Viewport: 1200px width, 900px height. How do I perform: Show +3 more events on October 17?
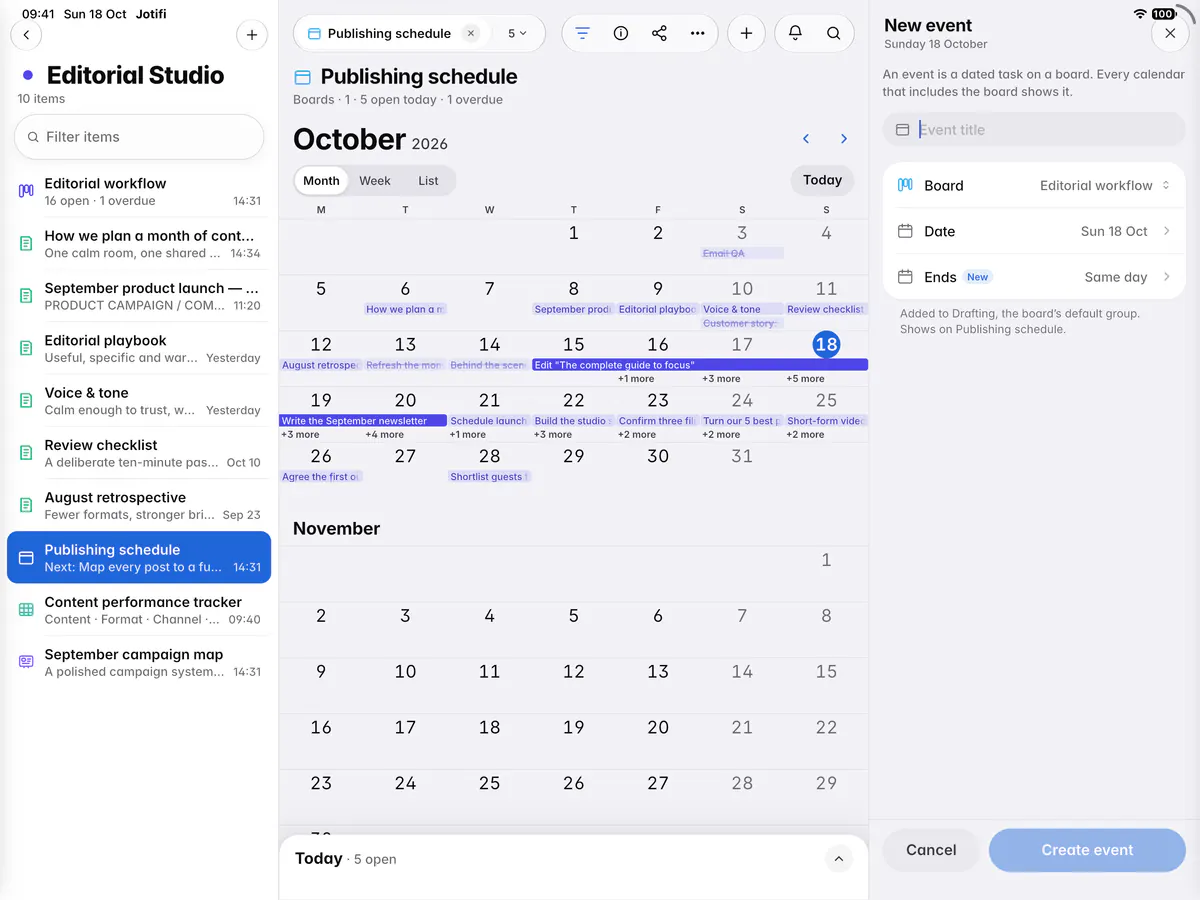721,379
